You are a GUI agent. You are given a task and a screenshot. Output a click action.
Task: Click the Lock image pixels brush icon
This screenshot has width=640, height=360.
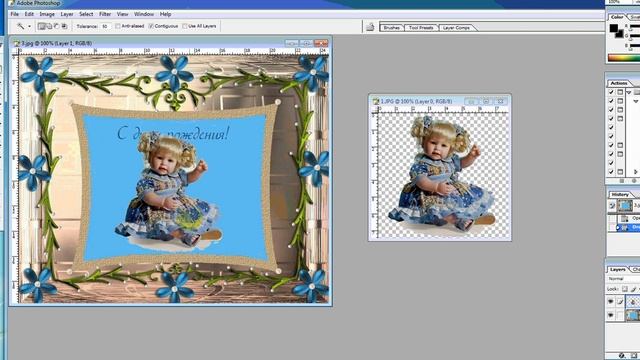[633, 289]
